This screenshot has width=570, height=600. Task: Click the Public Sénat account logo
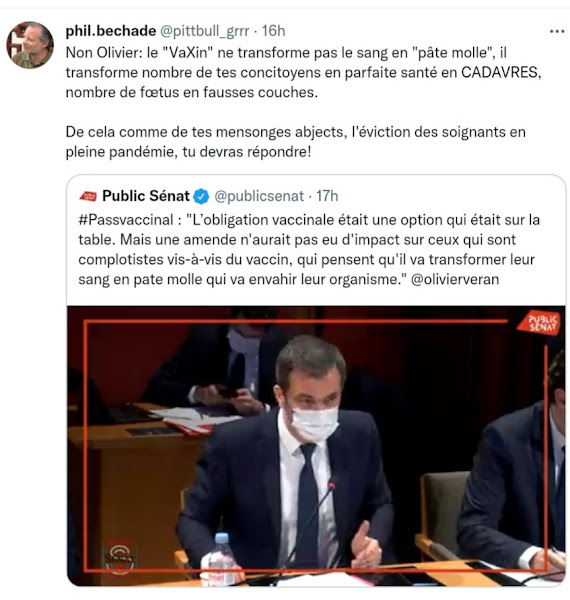coord(88,196)
